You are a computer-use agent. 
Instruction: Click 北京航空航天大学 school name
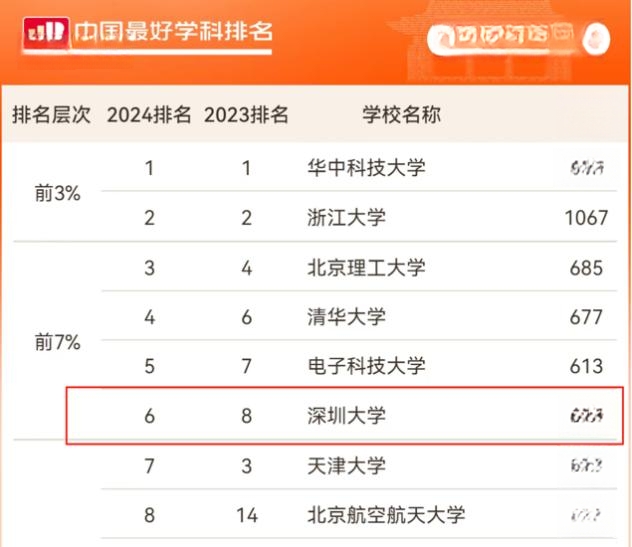pos(386,515)
